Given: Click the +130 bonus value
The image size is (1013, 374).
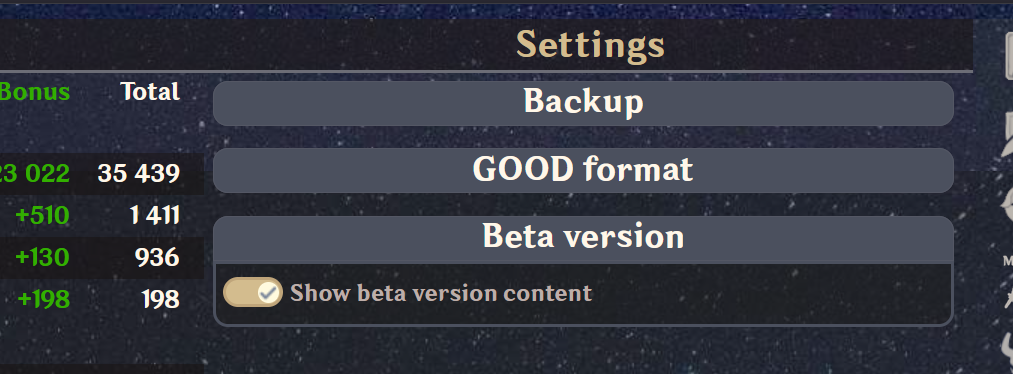Looking at the screenshot, I should coord(42,257).
